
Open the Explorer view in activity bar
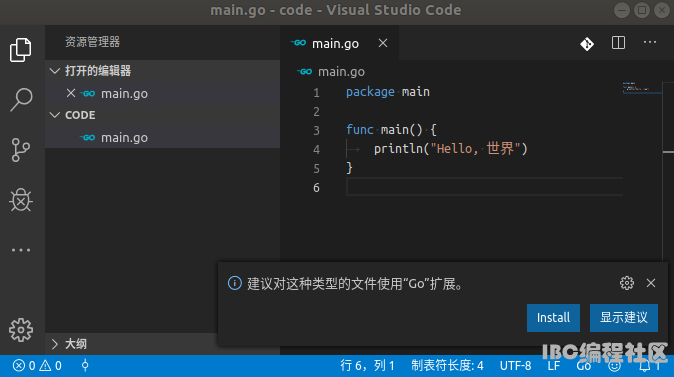(21, 50)
